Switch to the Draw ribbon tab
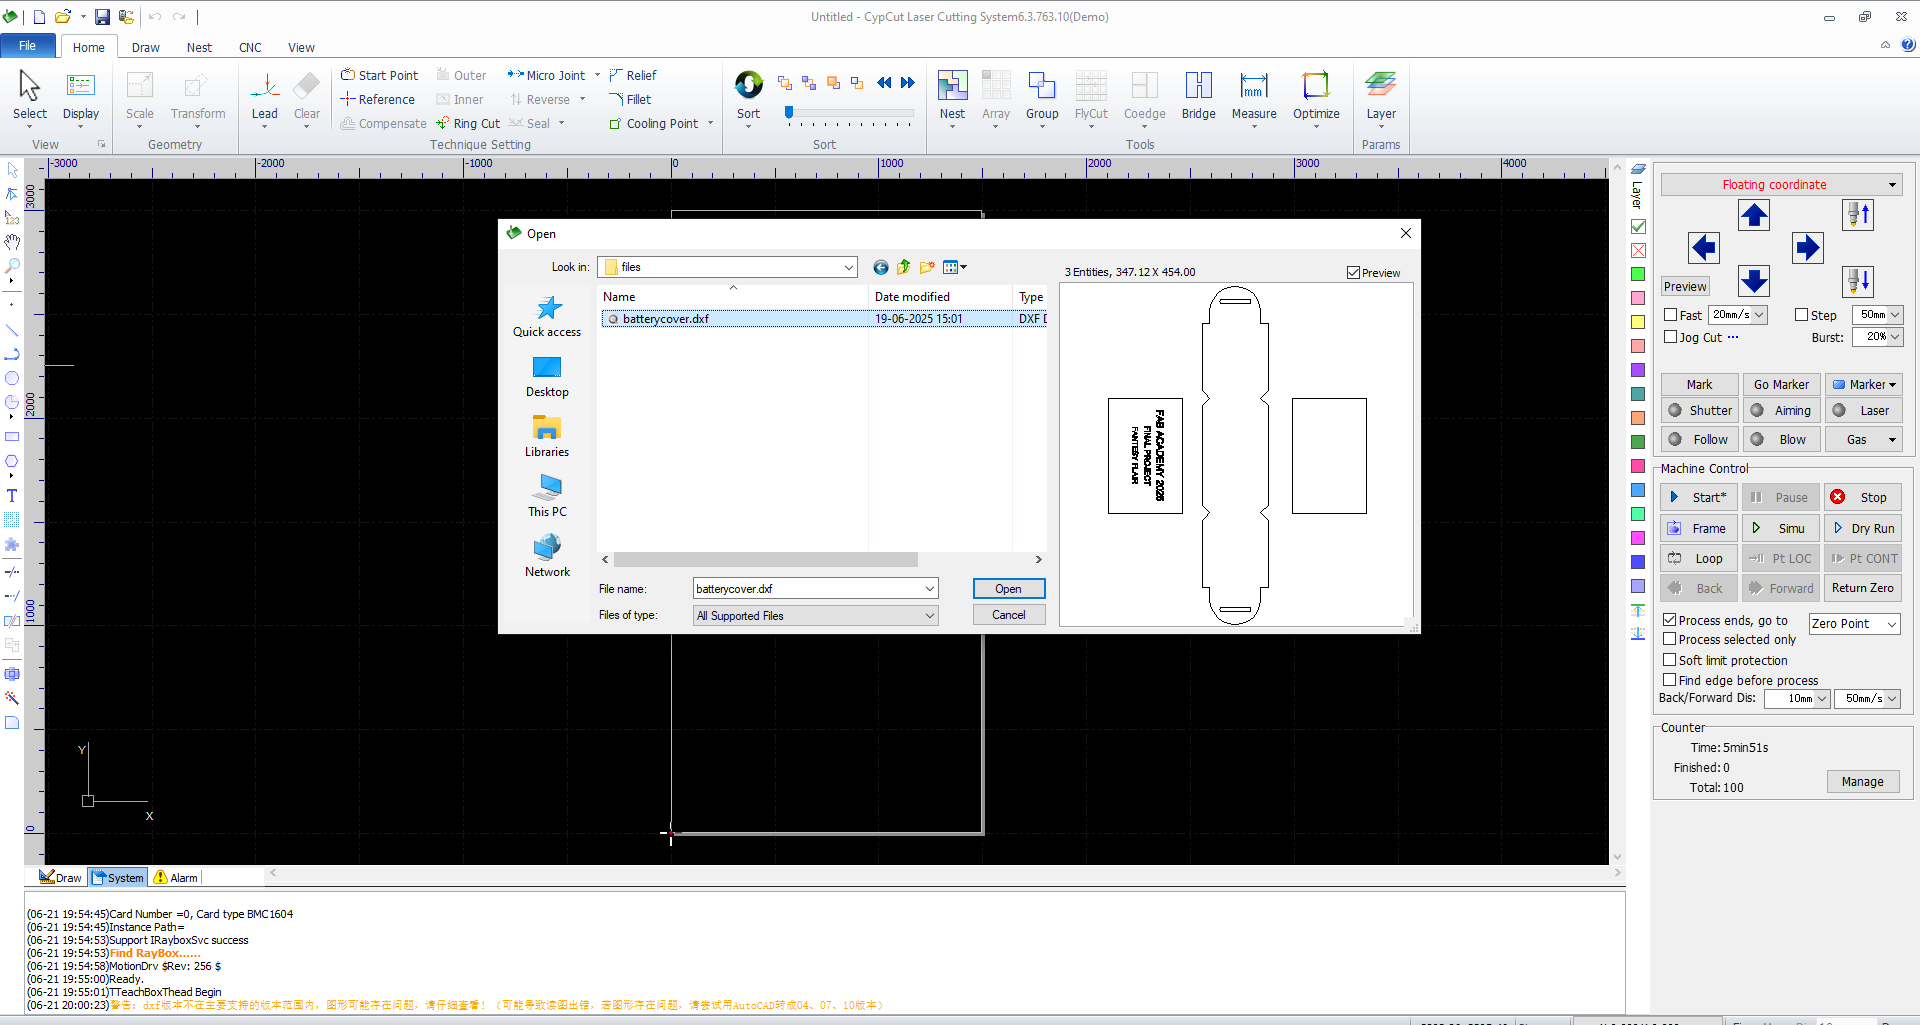The image size is (1920, 1025). point(146,47)
